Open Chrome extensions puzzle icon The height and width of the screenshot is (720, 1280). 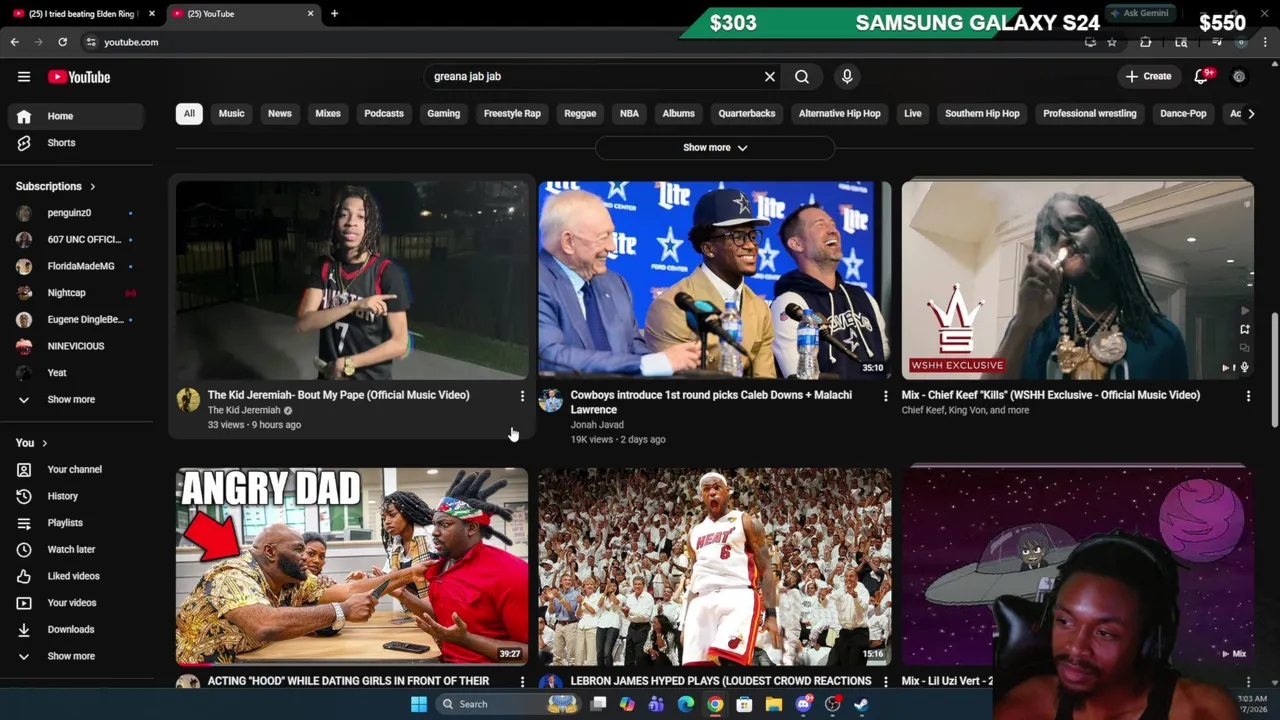click(1146, 42)
